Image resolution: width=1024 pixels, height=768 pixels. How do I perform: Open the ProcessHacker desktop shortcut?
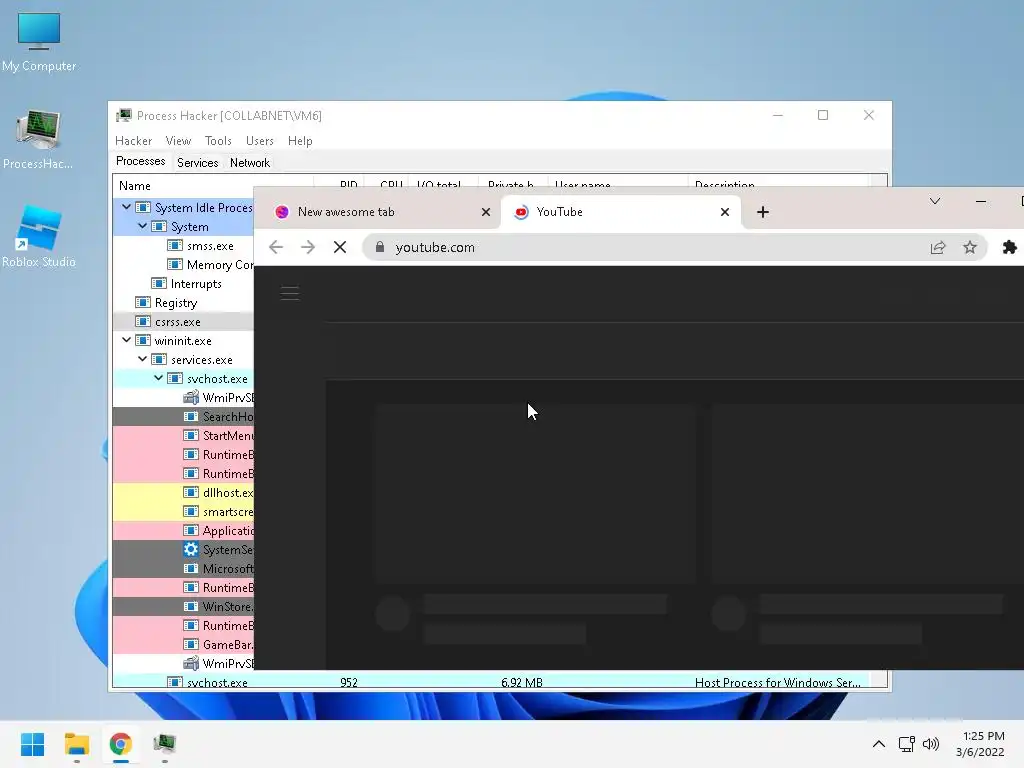39,140
